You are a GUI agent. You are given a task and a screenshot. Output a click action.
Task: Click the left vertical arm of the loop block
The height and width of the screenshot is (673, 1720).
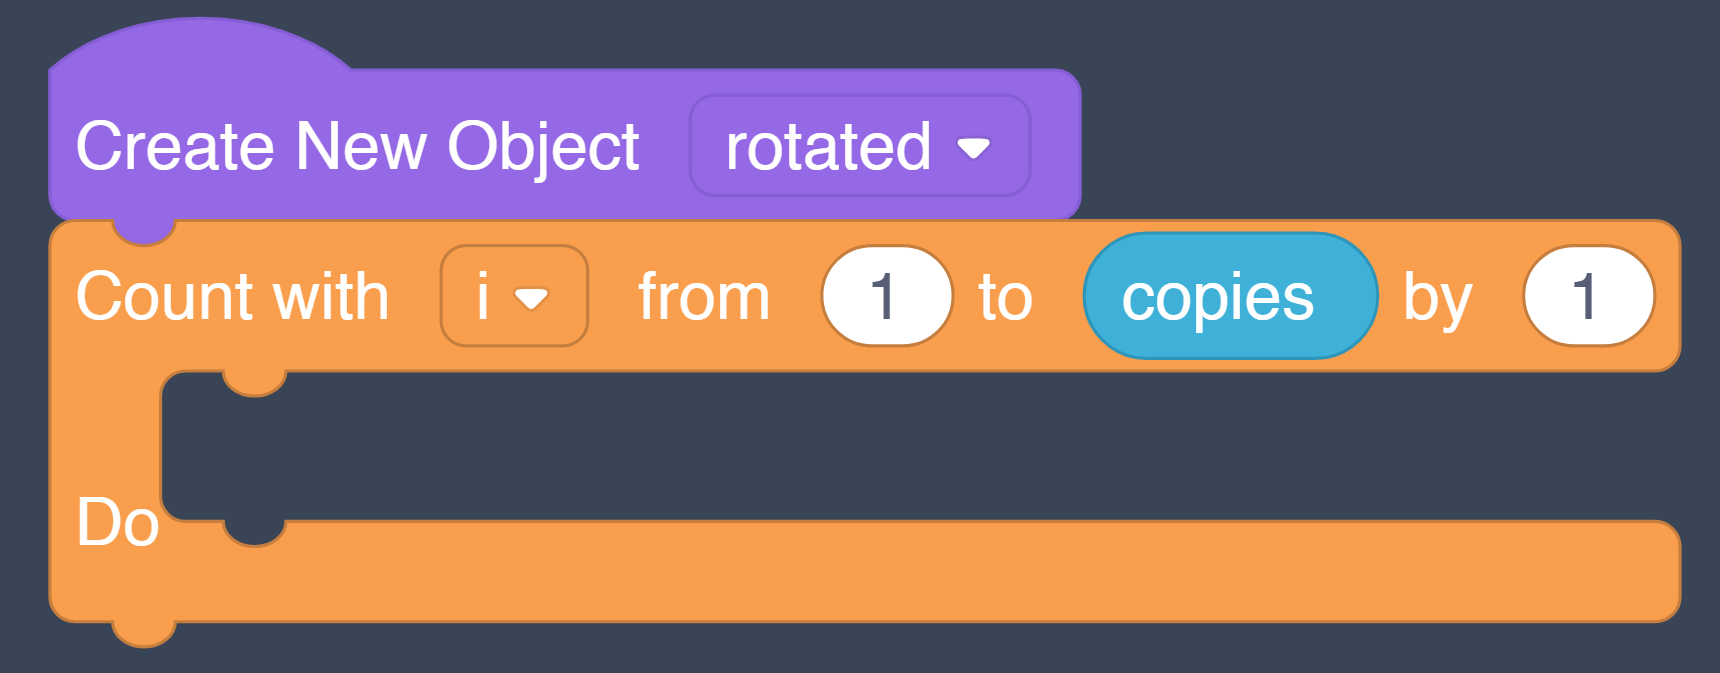pos(104,440)
